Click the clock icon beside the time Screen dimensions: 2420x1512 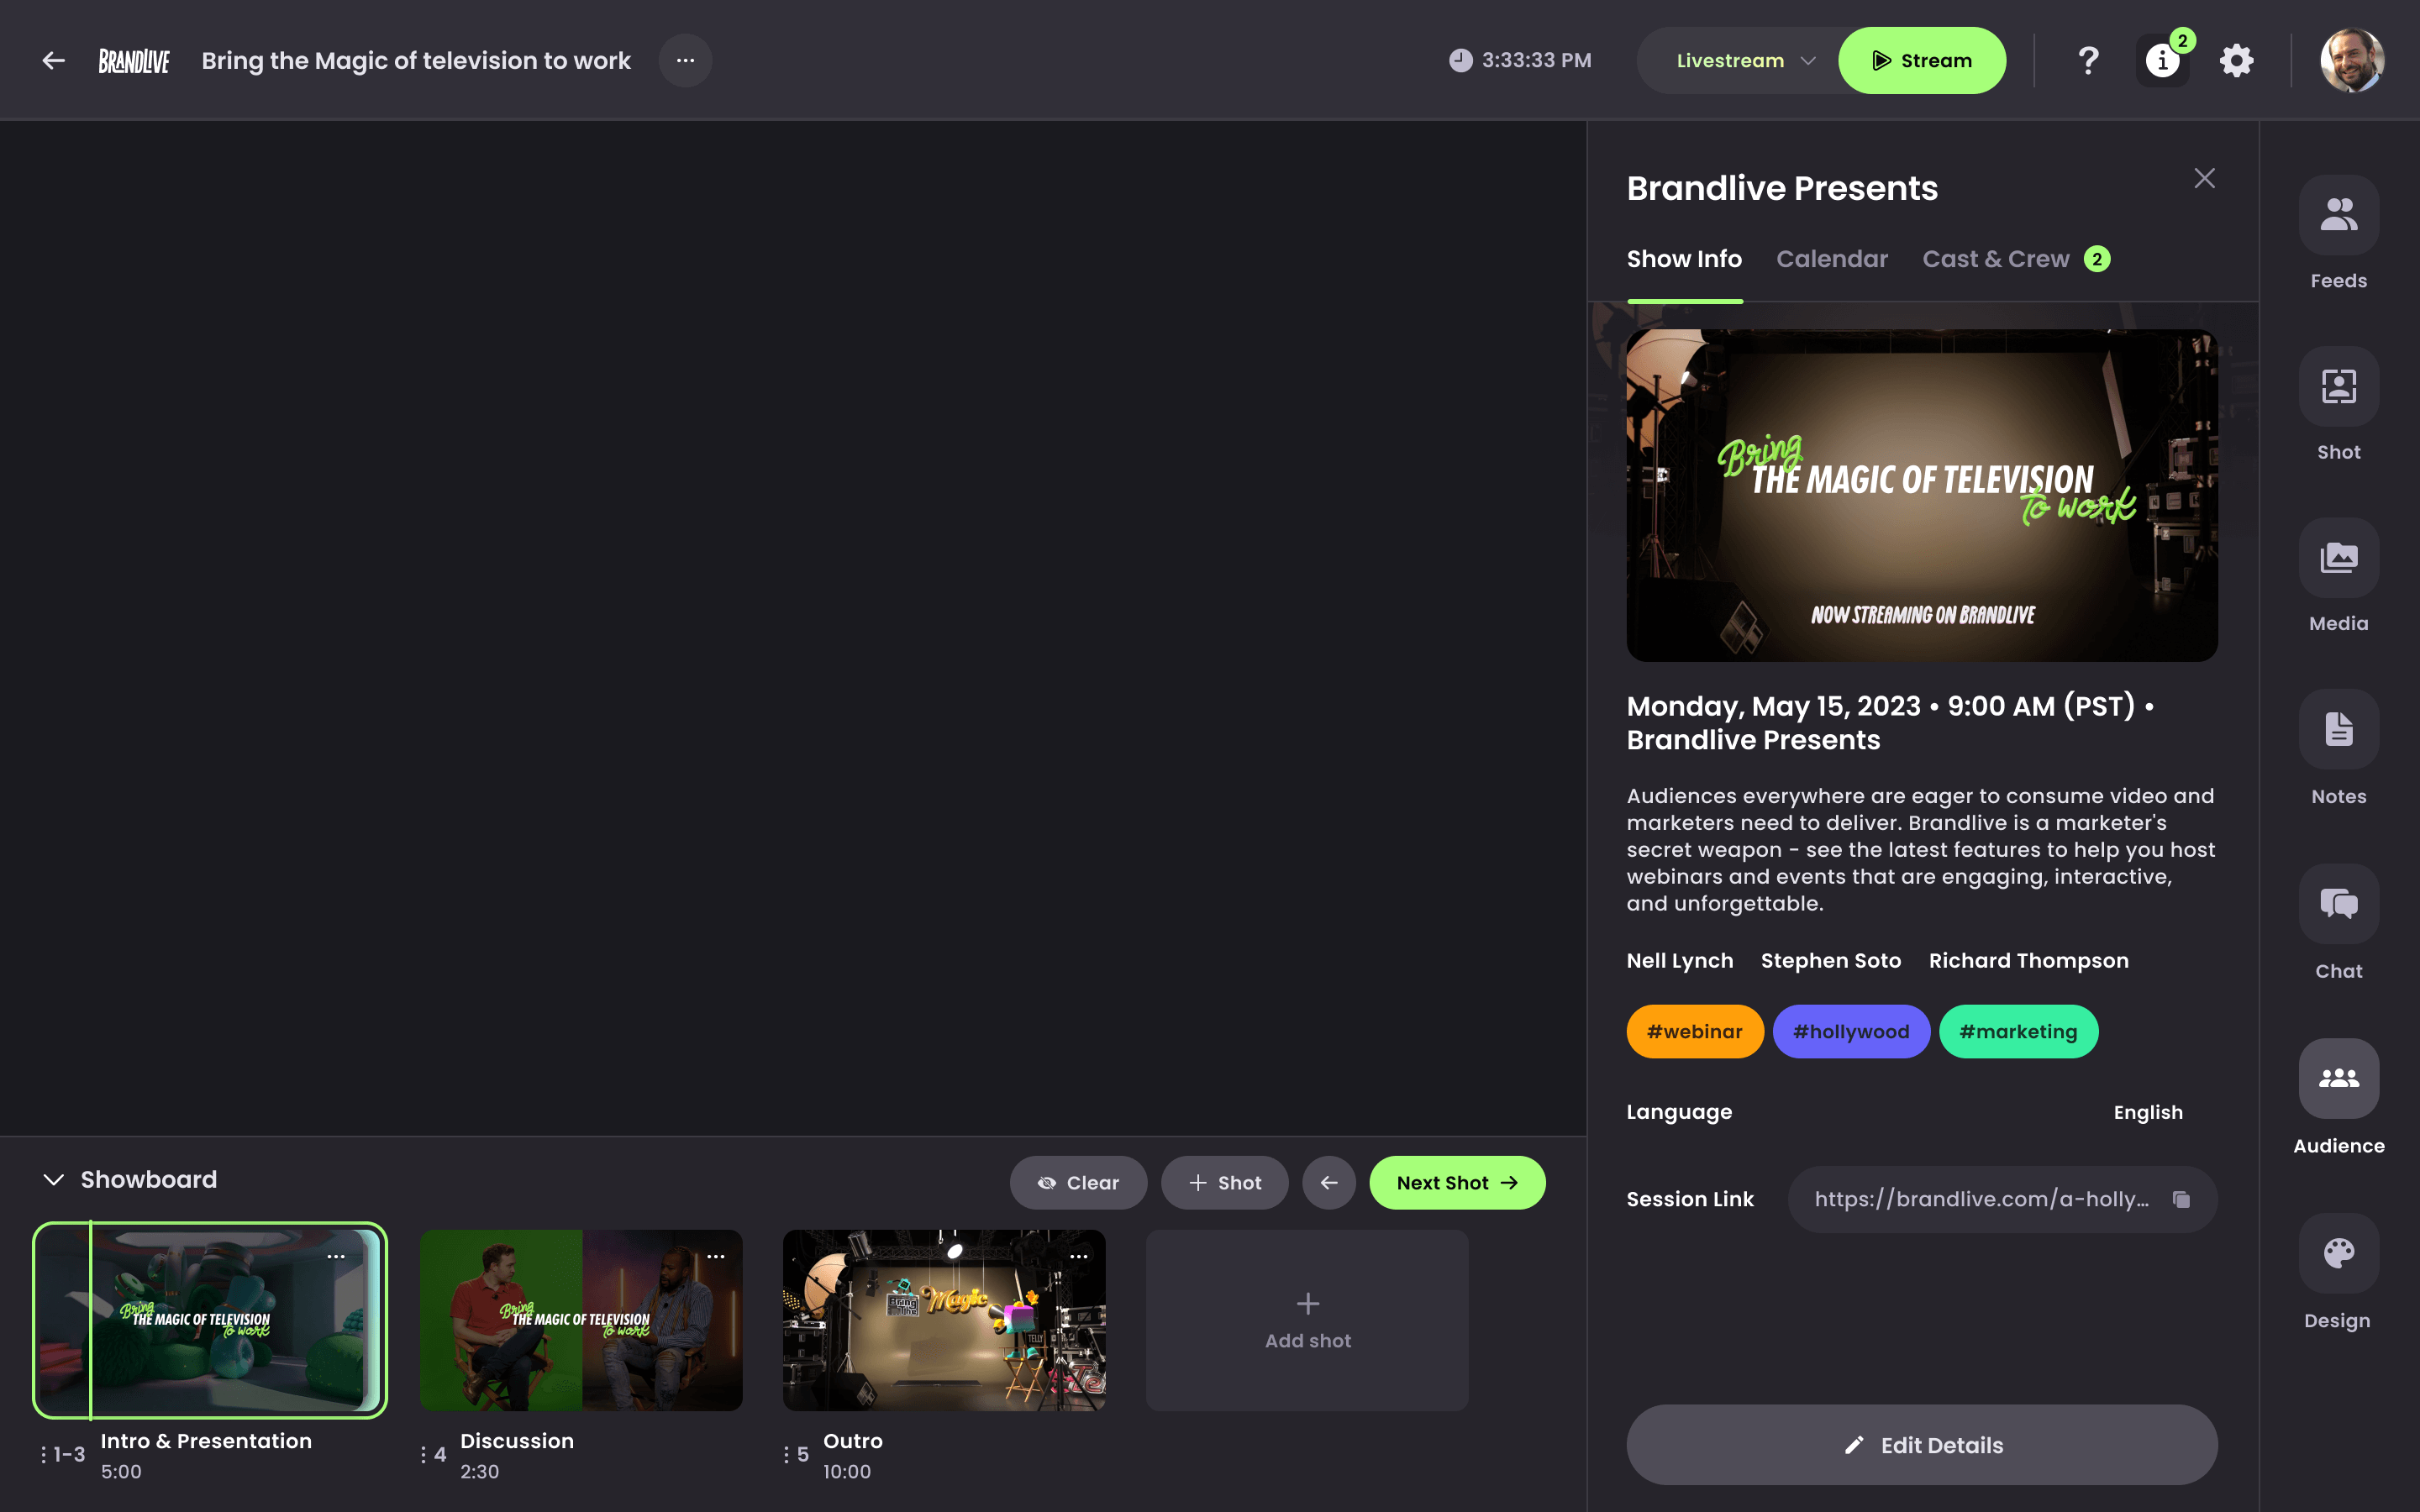1460,61
